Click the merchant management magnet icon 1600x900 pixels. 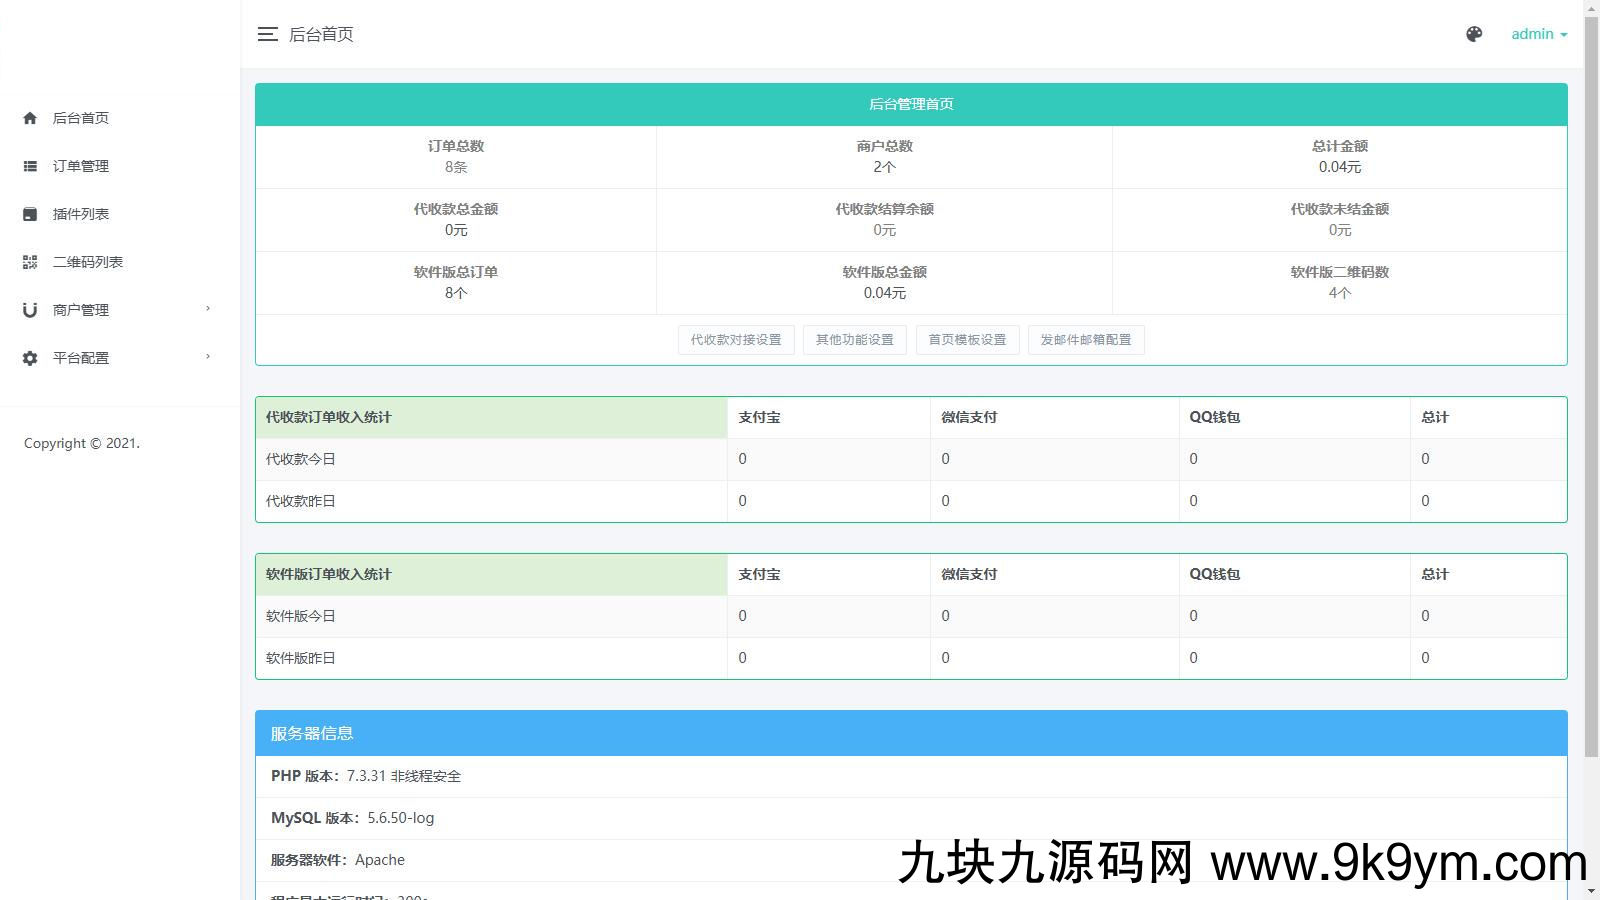30,310
